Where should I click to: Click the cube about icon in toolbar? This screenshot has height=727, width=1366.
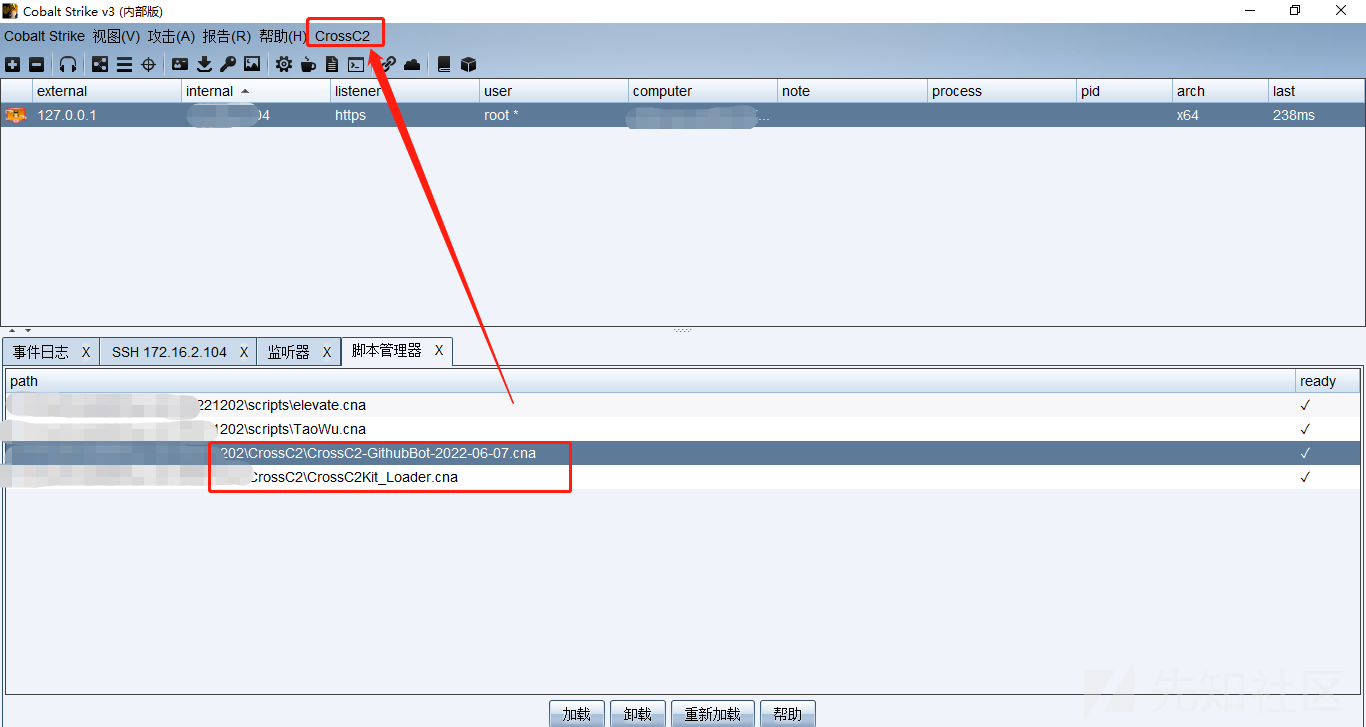point(468,64)
